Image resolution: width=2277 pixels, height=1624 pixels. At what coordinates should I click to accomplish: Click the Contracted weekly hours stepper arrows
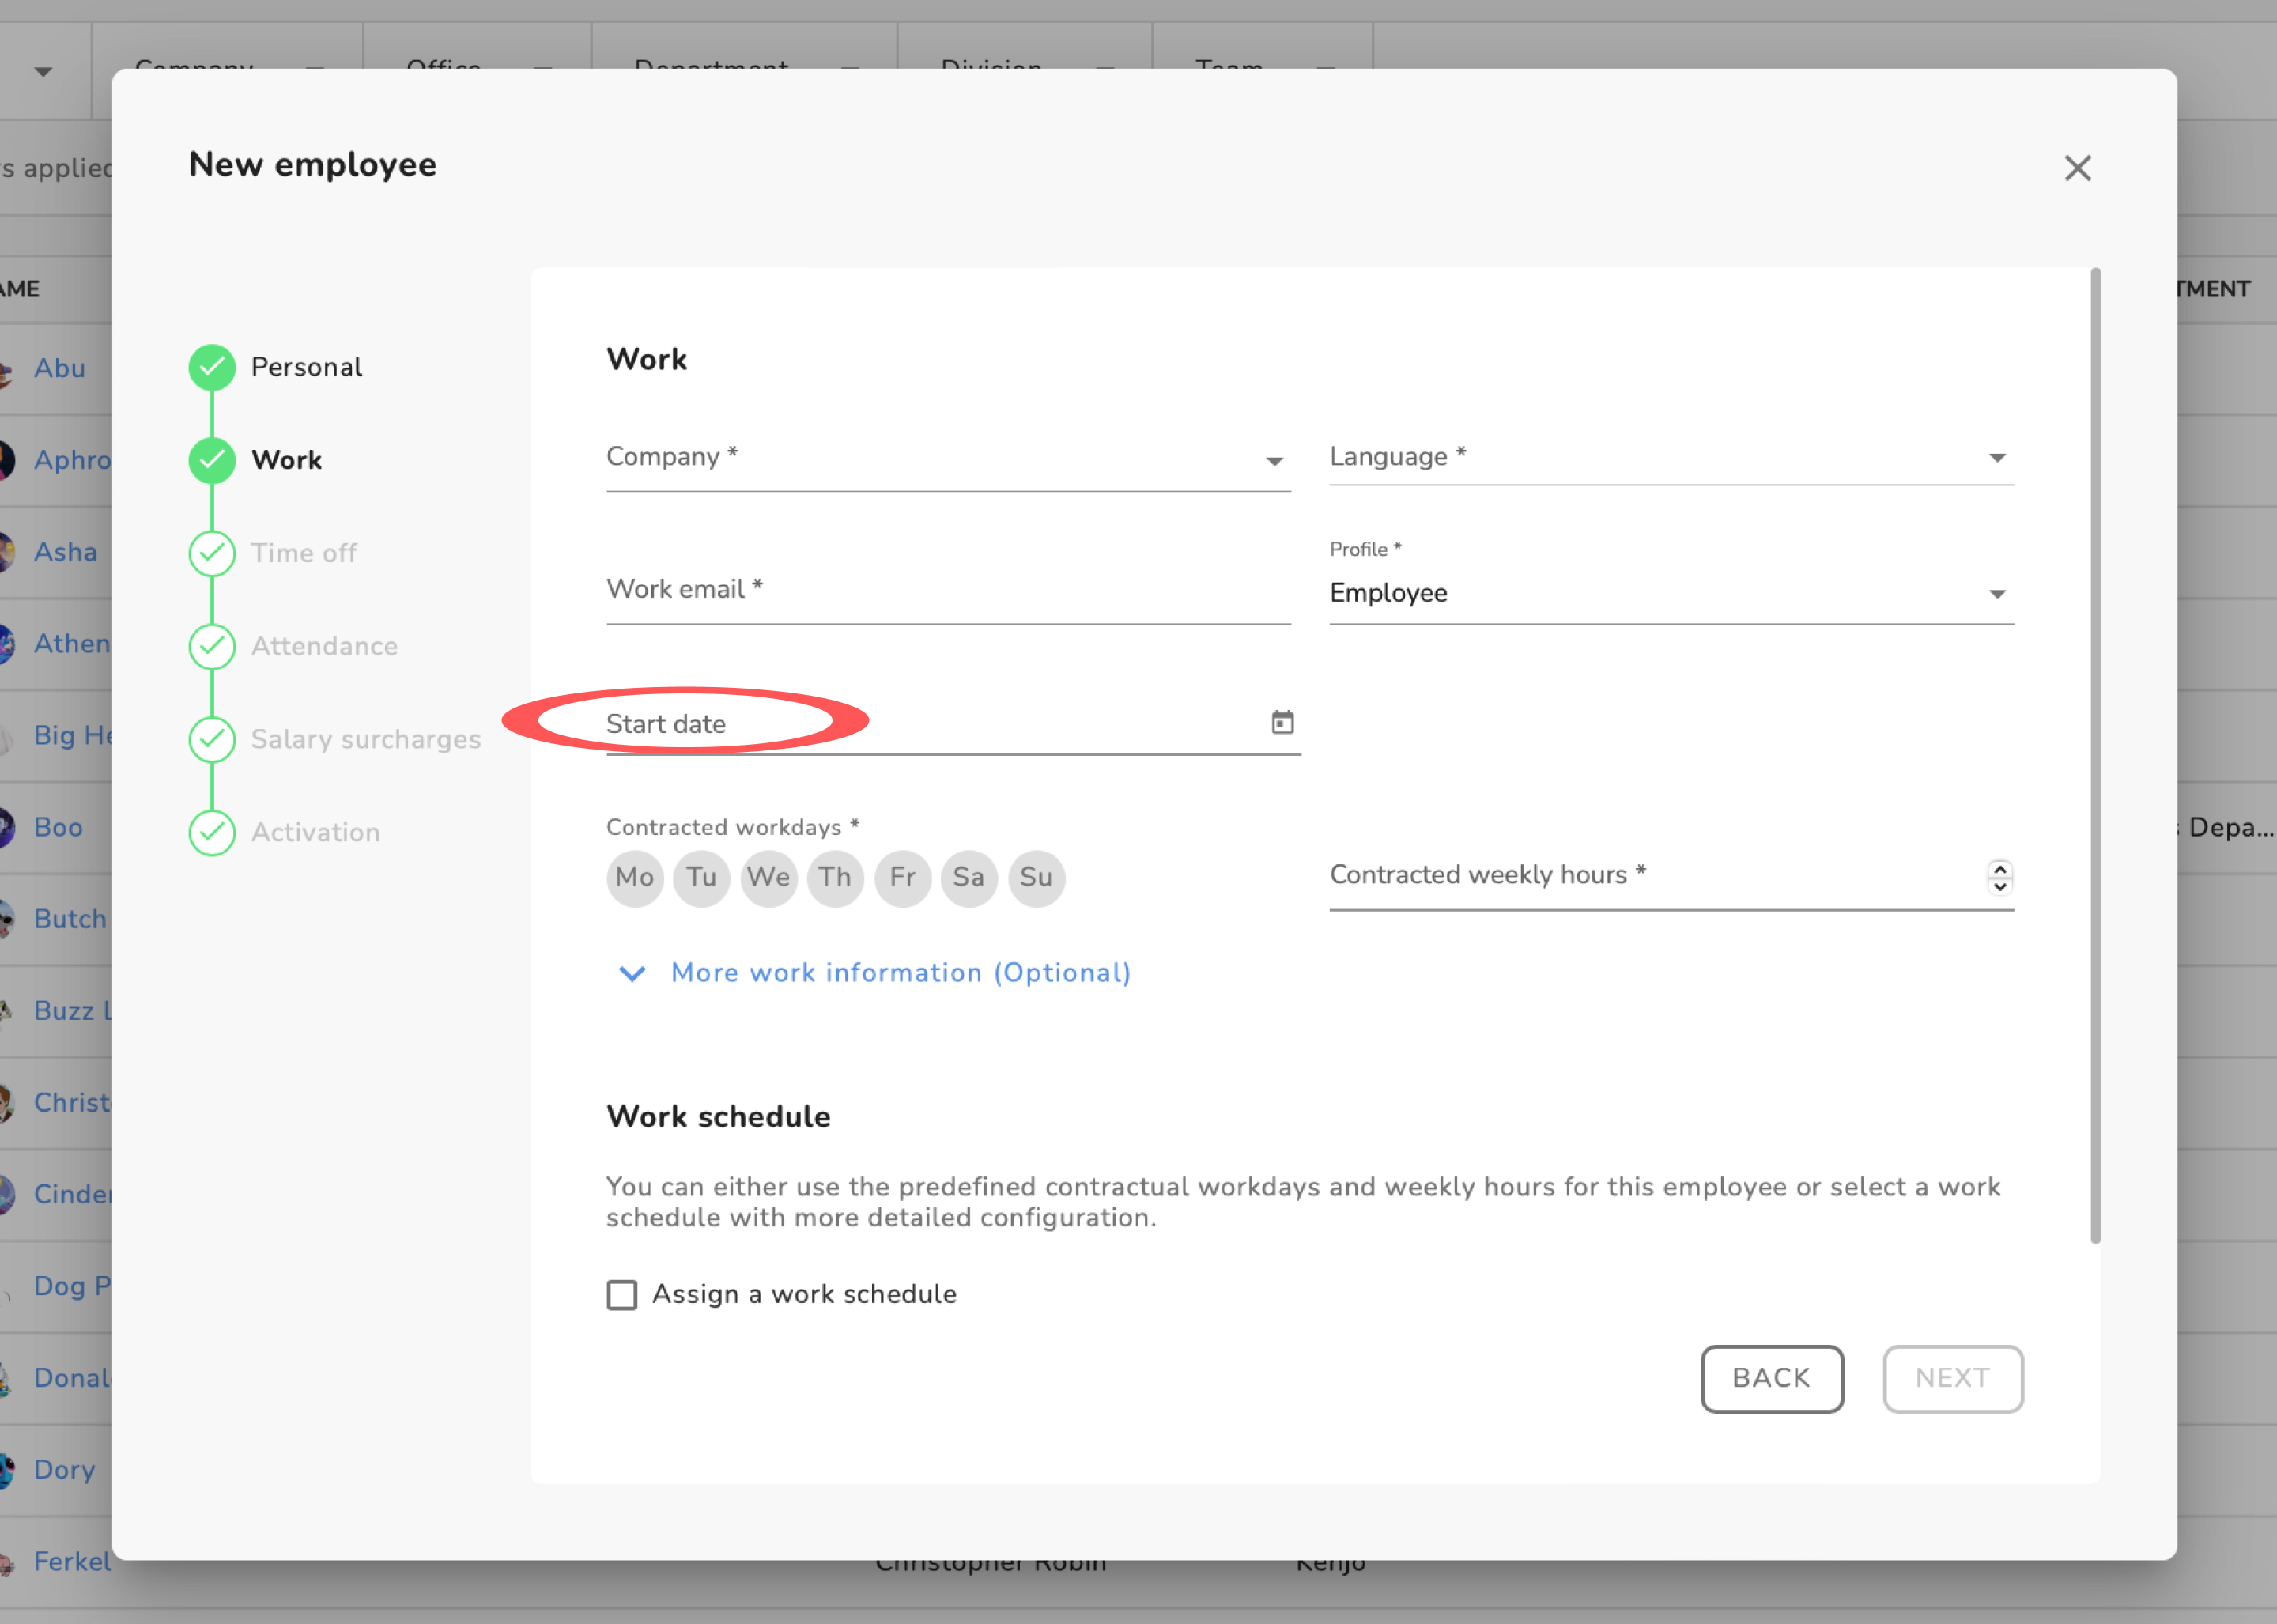[x=1999, y=877]
